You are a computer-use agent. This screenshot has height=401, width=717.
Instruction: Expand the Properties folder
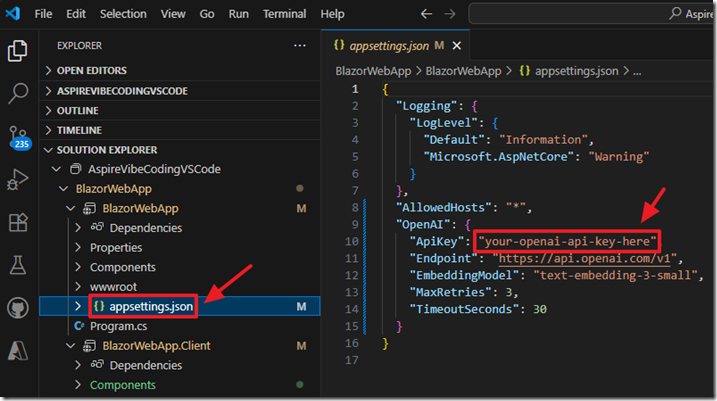78,247
